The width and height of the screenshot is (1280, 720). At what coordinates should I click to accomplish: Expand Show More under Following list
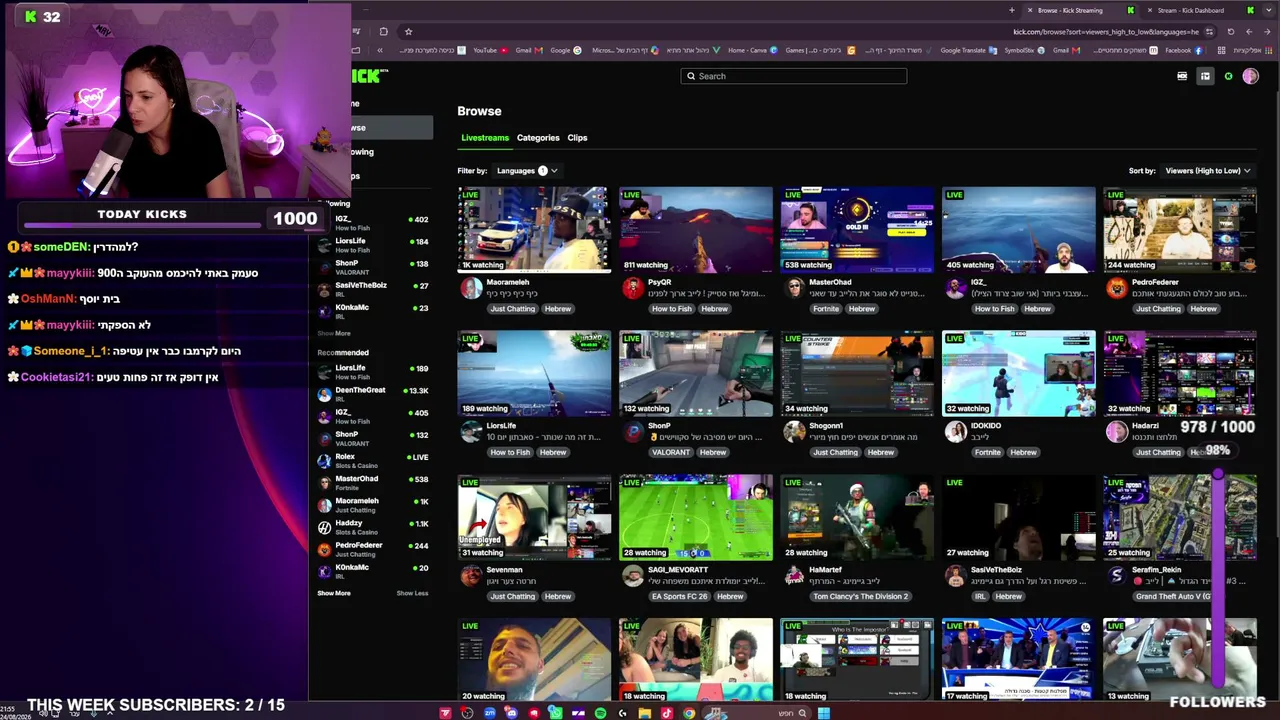(x=334, y=333)
